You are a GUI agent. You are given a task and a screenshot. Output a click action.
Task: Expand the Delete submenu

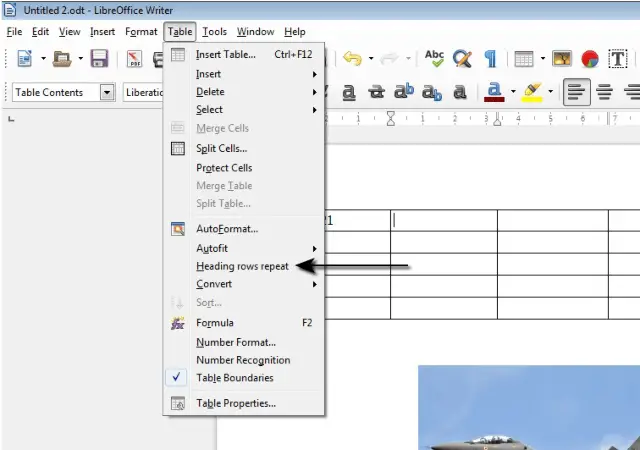[x=244, y=92]
